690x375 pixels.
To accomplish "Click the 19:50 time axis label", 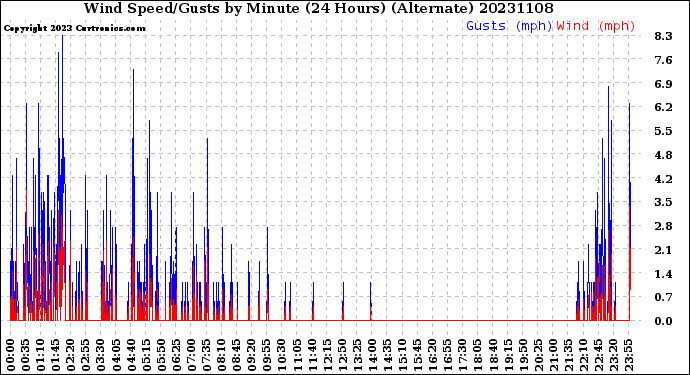I will click(523, 355).
